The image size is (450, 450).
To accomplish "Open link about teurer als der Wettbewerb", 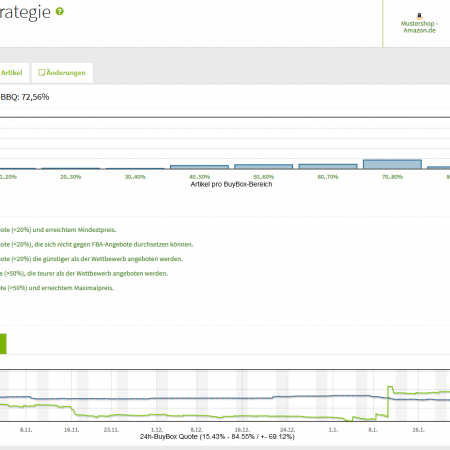I will (84, 274).
